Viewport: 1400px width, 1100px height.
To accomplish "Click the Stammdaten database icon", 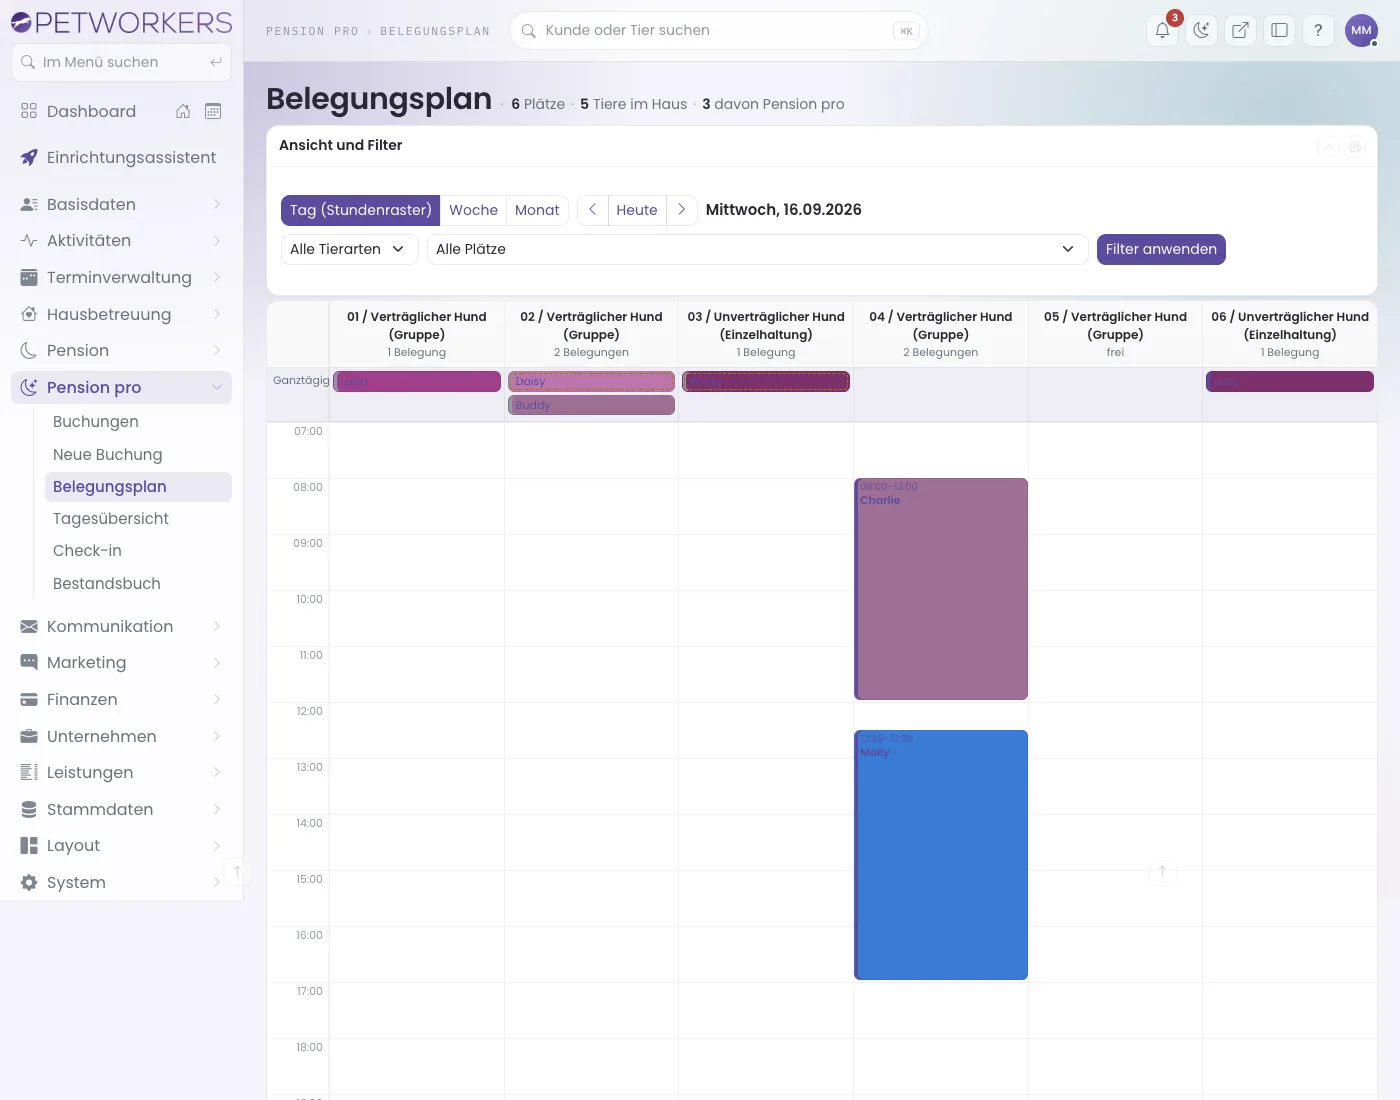I will coord(29,809).
